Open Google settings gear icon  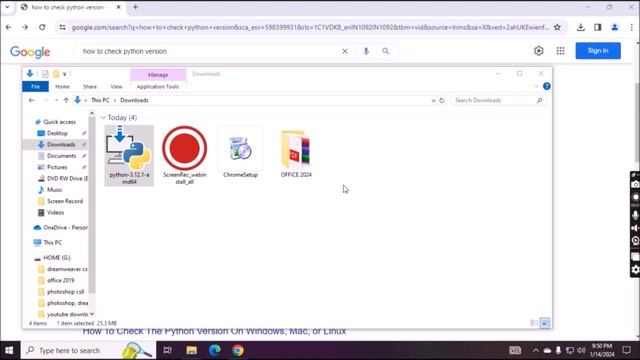(x=539, y=51)
